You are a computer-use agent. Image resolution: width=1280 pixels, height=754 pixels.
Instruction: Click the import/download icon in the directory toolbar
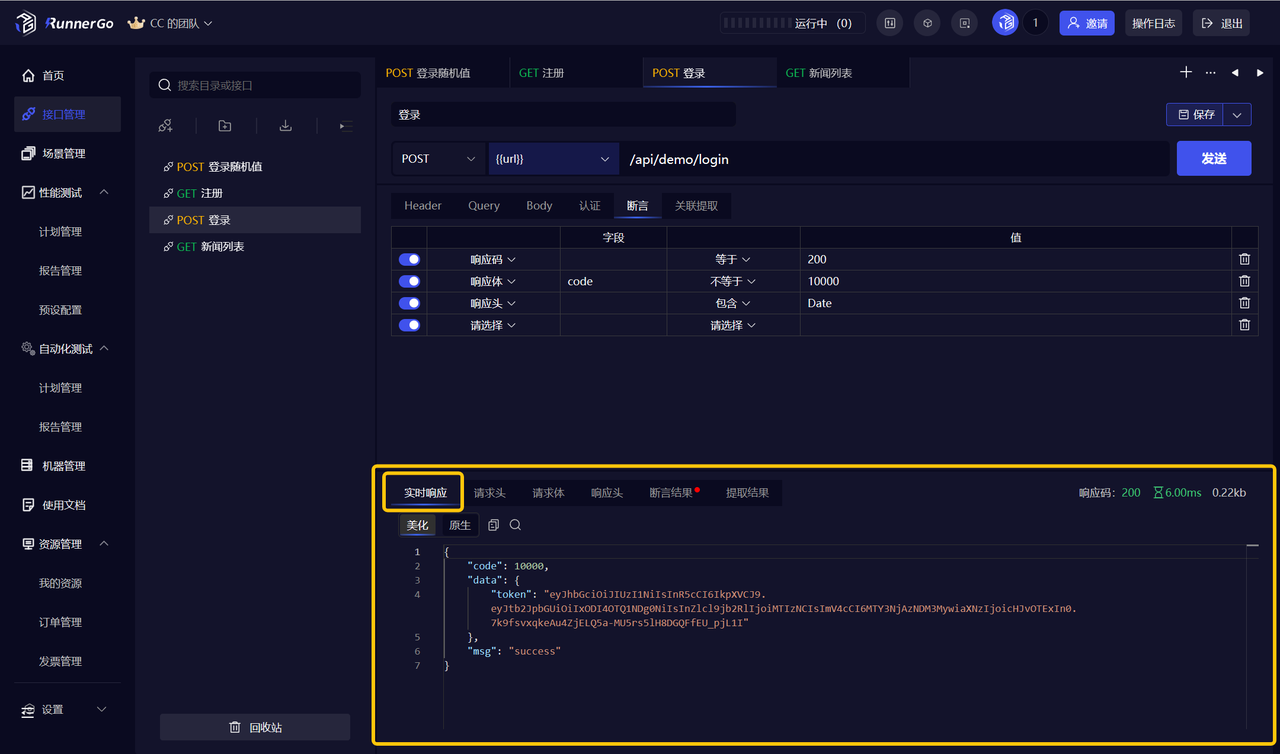pyautogui.click(x=285, y=125)
